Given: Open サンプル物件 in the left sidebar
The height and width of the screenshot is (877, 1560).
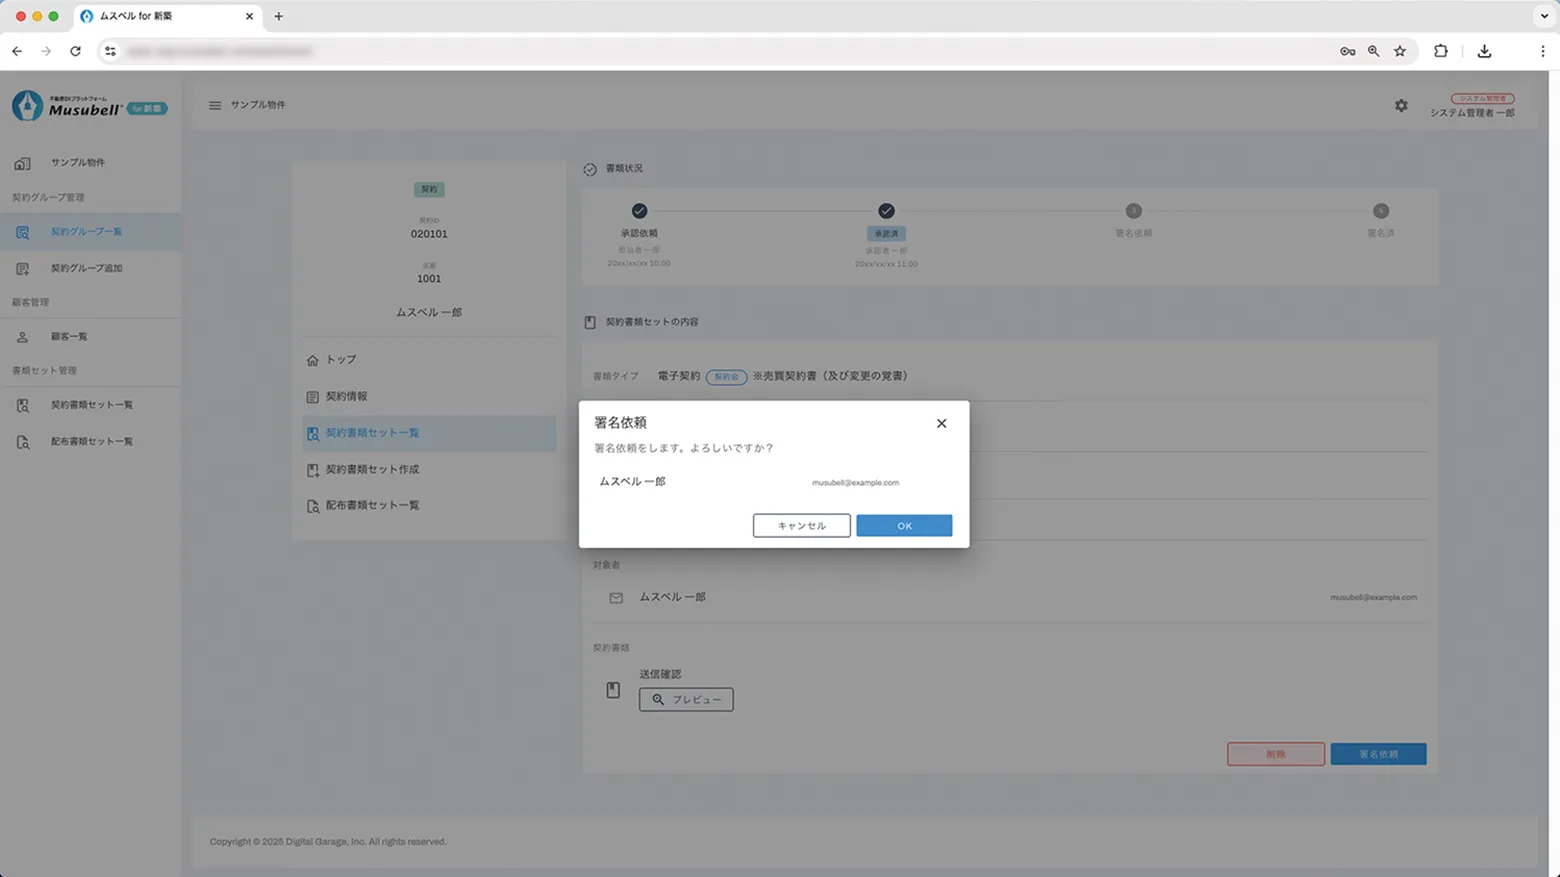Looking at the screenshot, I should pos(78,163).
